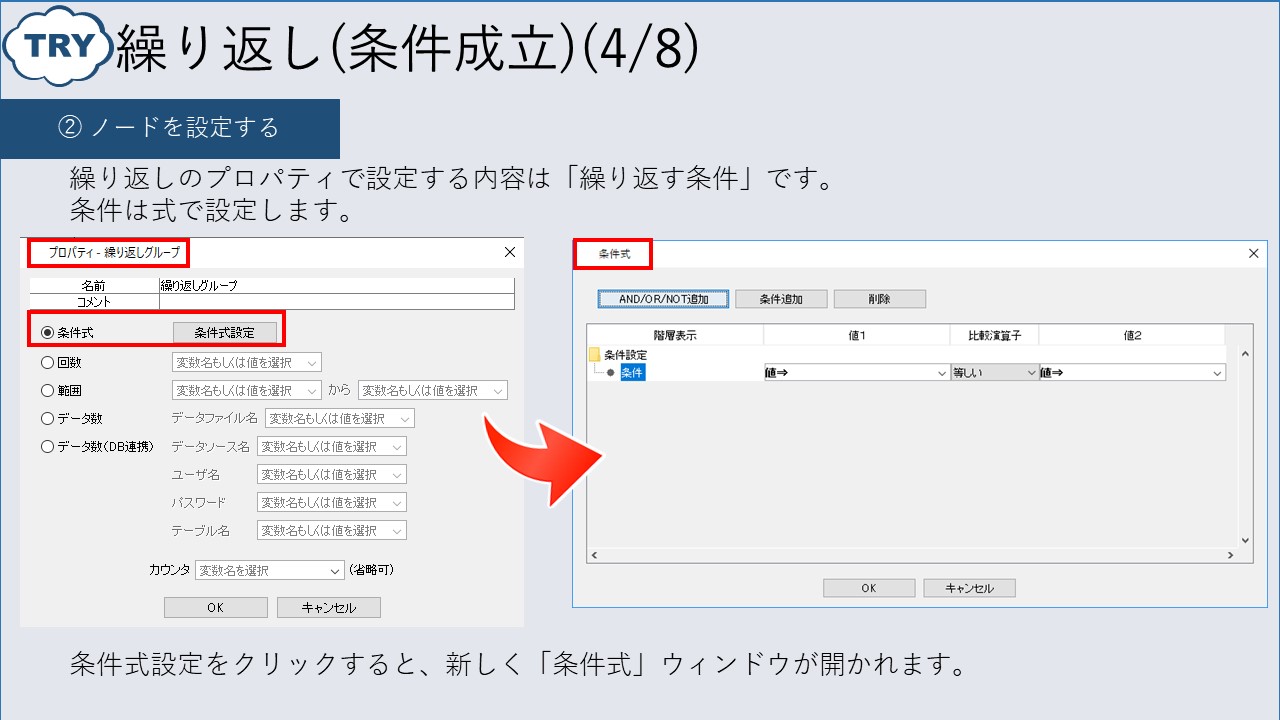Expand the カウンタ variable dropdown
Image resolution: width=1280 pixels, height=720 pixels.
point(269,570)
